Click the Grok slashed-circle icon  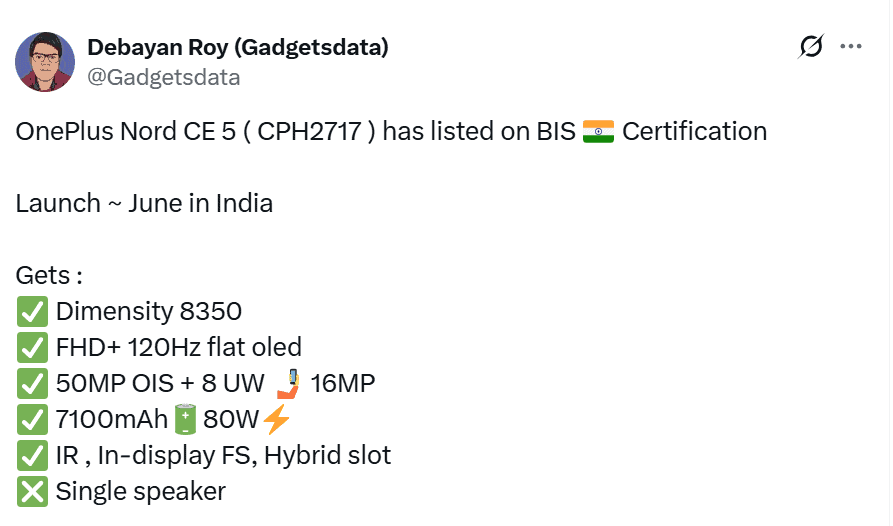pyautogui.click(x=812, y=47)
